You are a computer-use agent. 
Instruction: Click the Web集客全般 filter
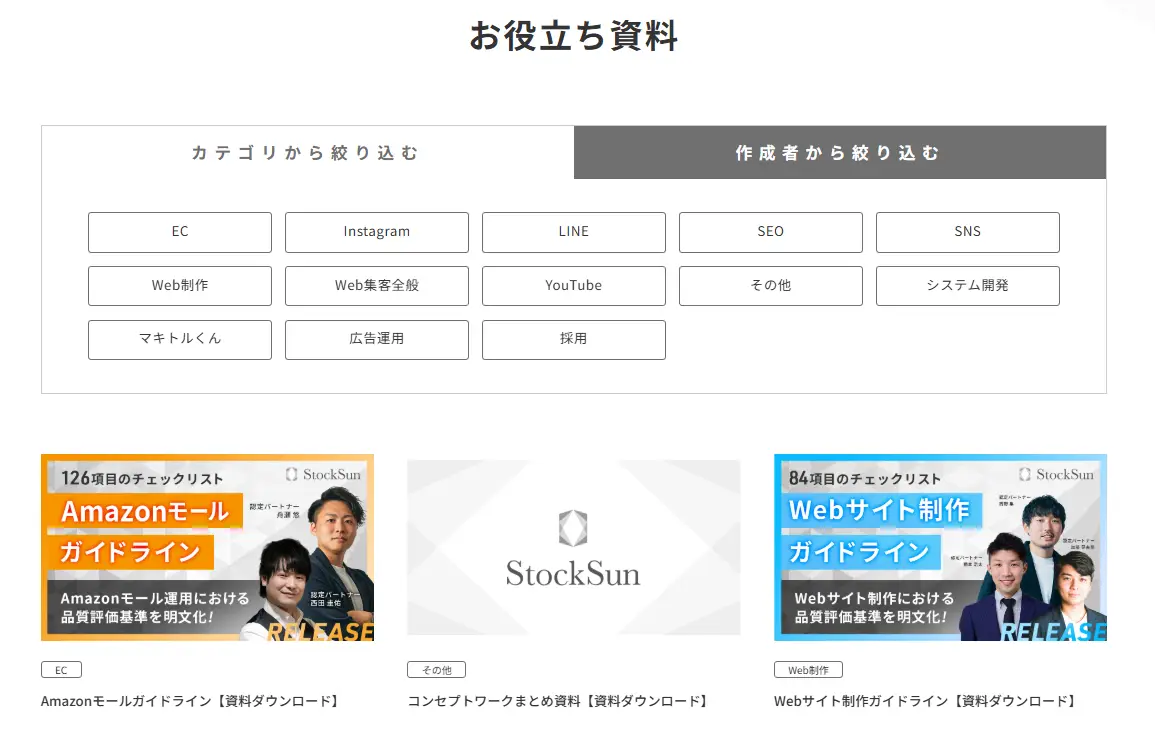click(x=376, y=285)
